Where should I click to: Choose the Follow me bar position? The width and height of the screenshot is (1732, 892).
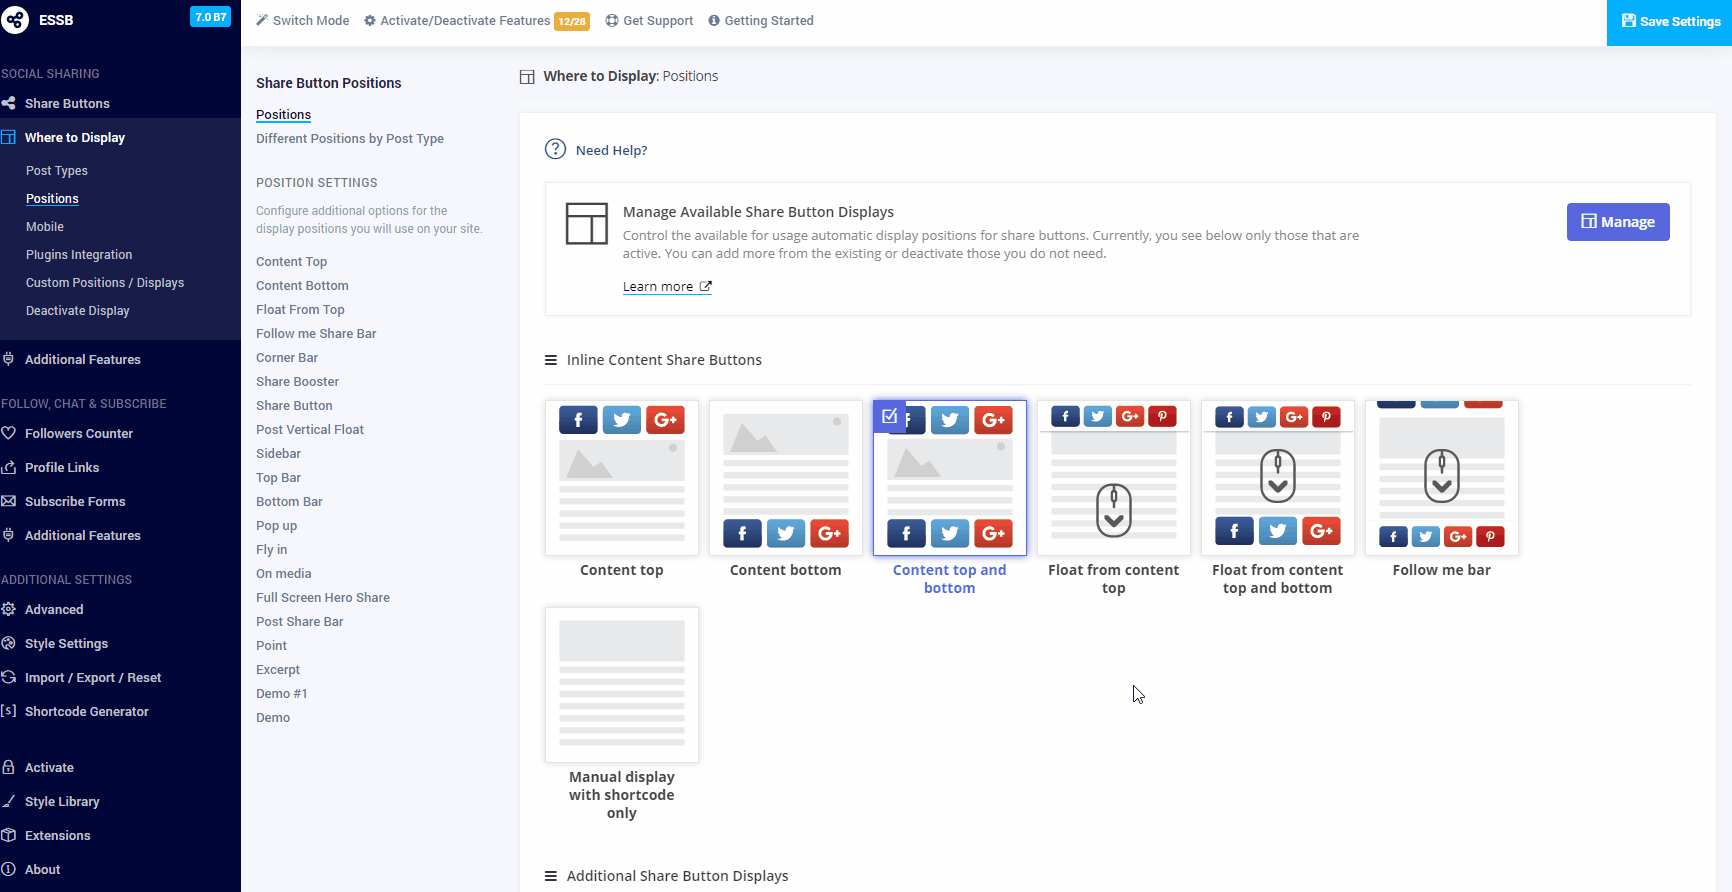(1441, 478)
